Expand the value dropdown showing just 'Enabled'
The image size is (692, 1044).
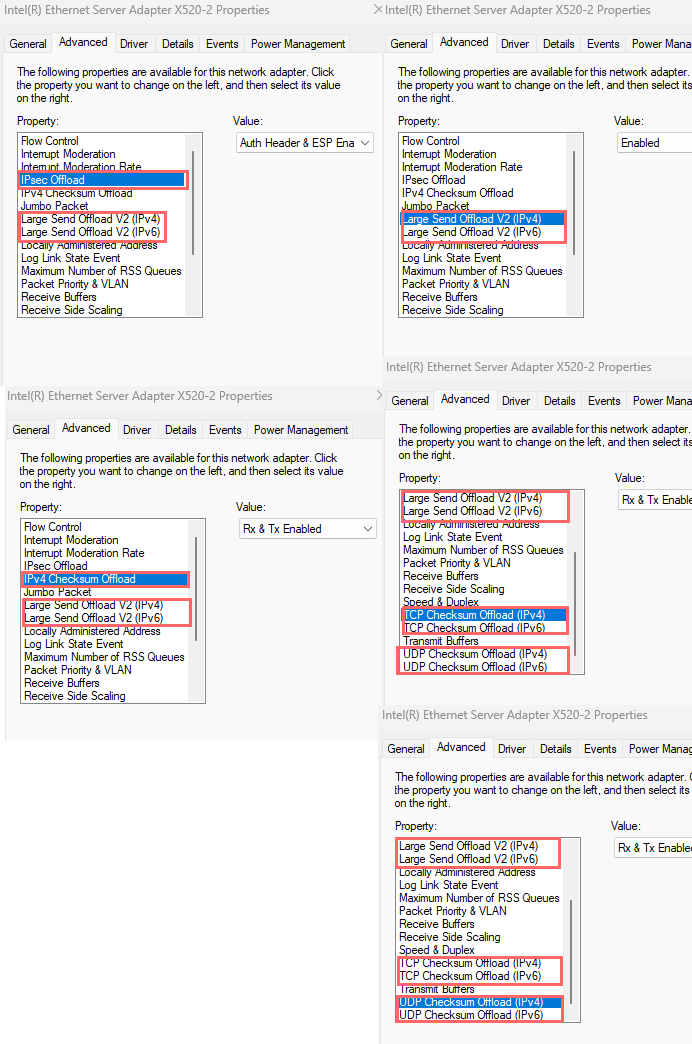click(654, 143)
